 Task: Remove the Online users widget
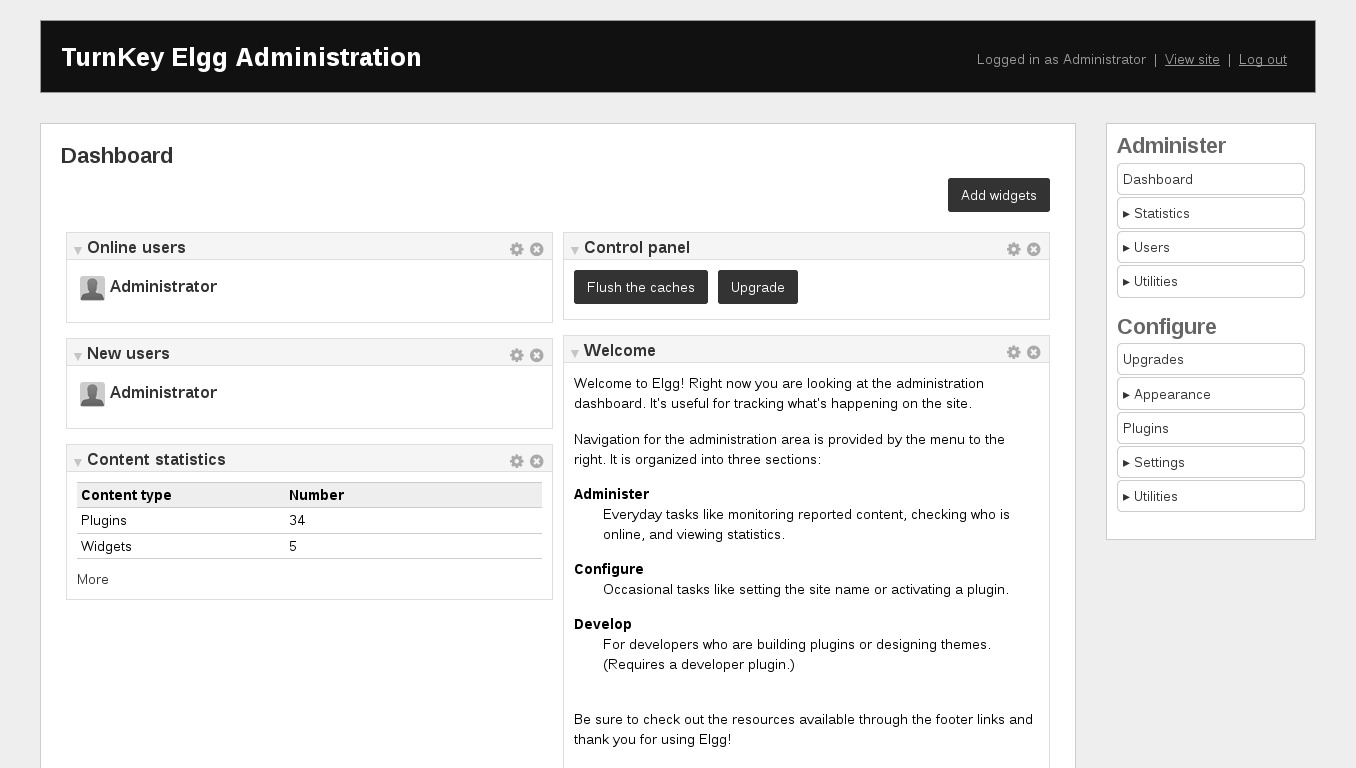537,249
